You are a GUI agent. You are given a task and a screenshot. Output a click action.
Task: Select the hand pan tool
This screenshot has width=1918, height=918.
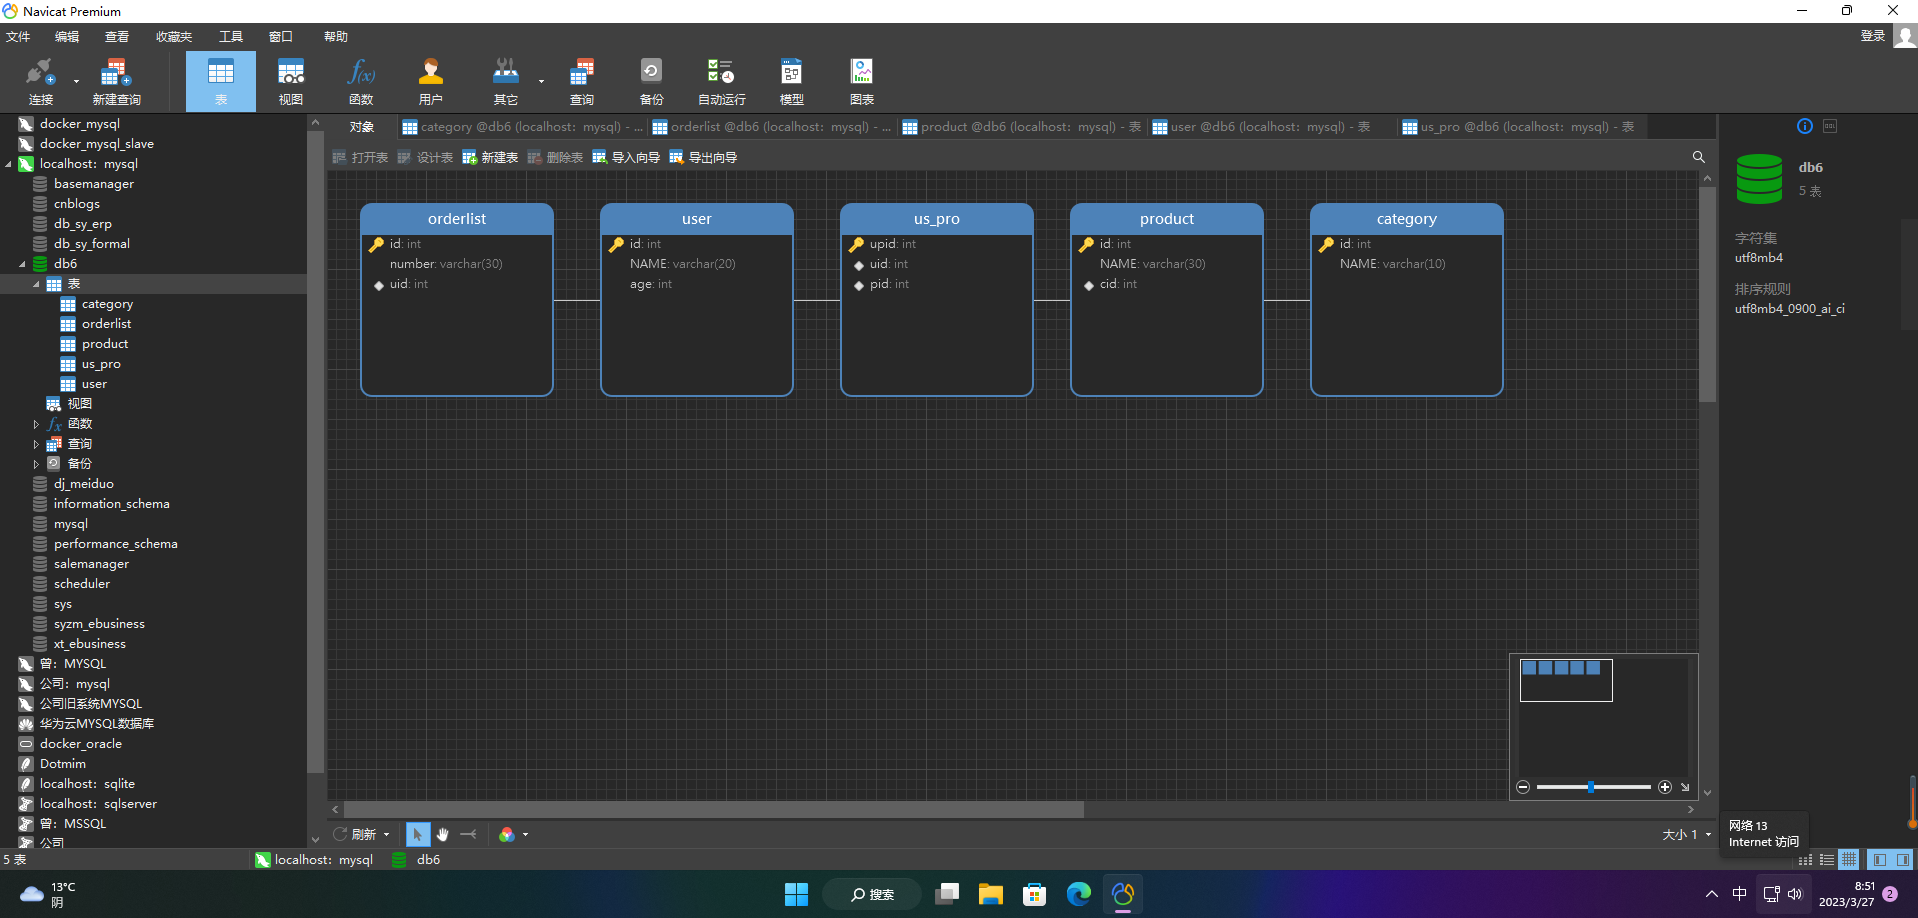pos(442,834)
